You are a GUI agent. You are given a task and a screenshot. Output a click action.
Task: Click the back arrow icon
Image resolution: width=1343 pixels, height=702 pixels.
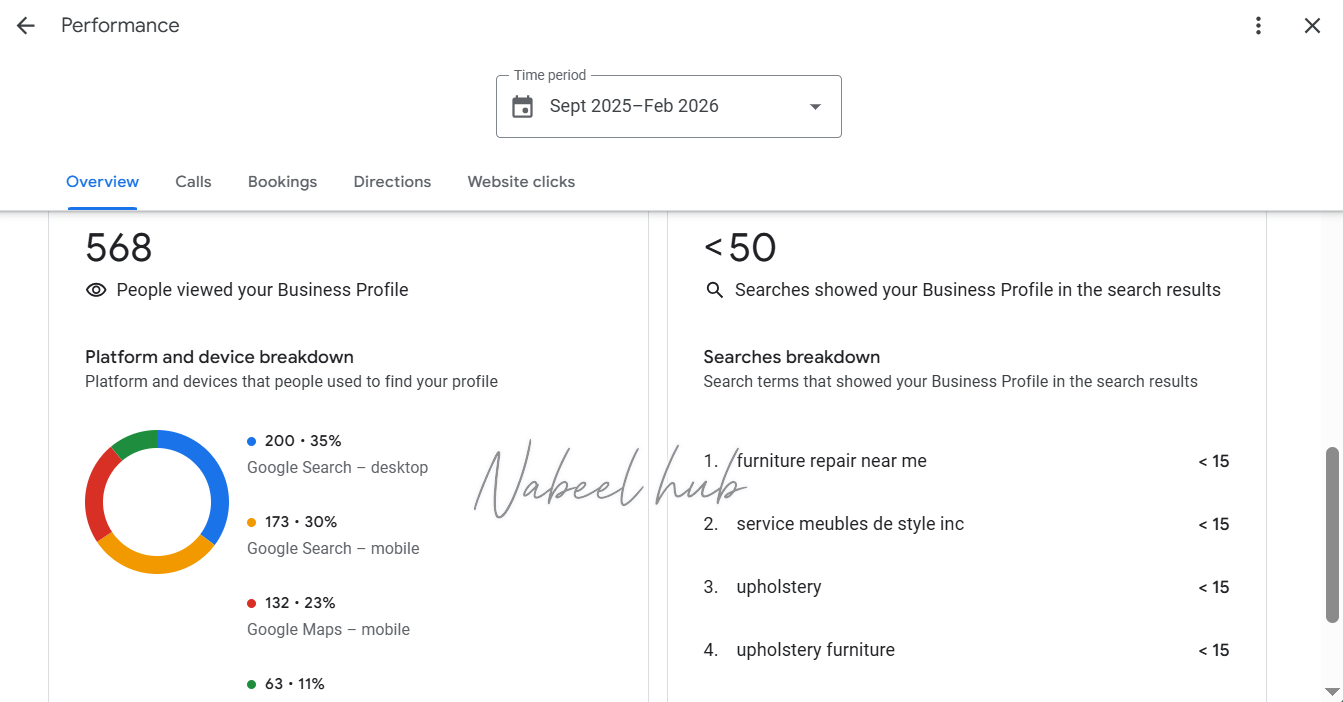[x=25, y=26]
